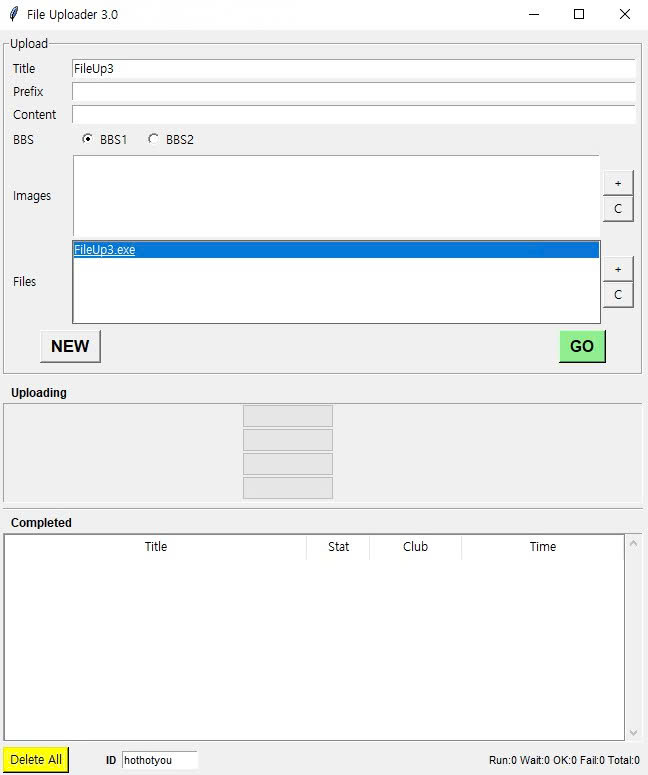Focus the Prefix input field

click(x=353, y=91)
